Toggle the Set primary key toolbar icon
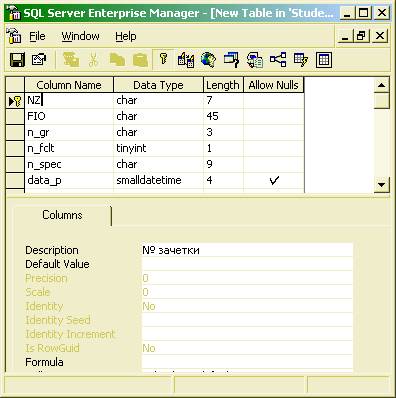 tap(163, 59)
